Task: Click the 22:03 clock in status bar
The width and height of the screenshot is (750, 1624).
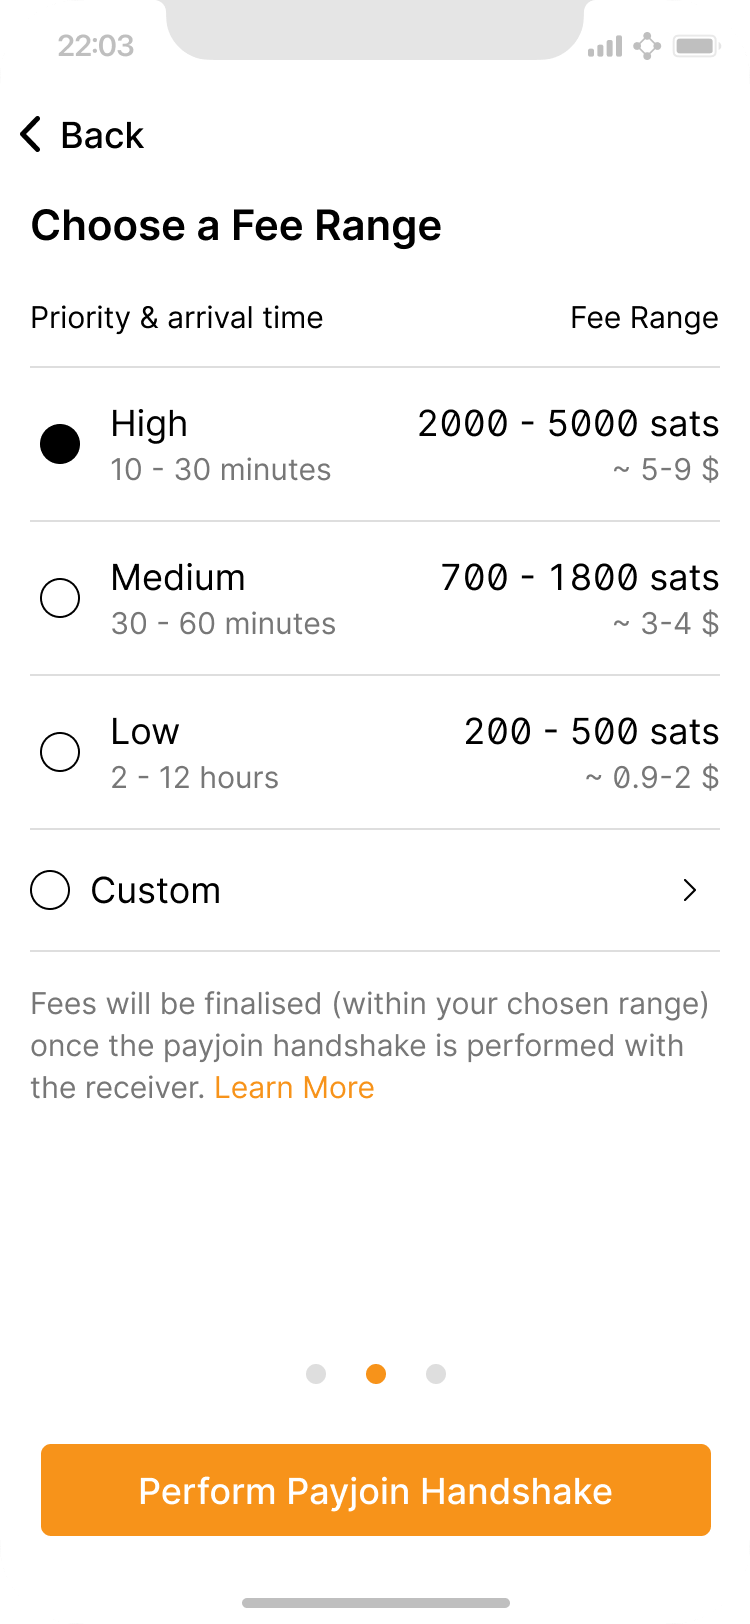Action: 95,46
